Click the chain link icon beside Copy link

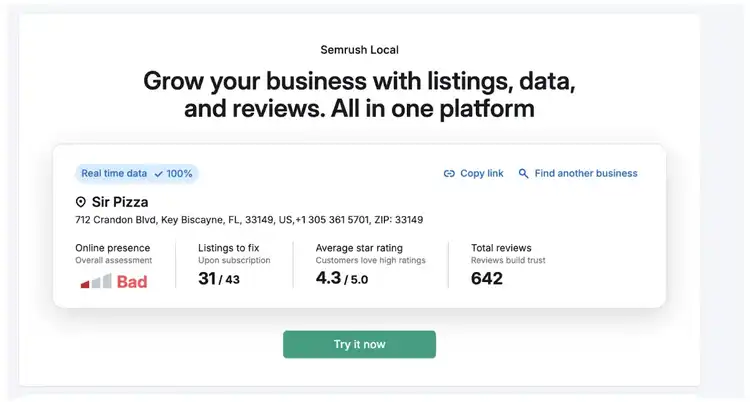449,174
